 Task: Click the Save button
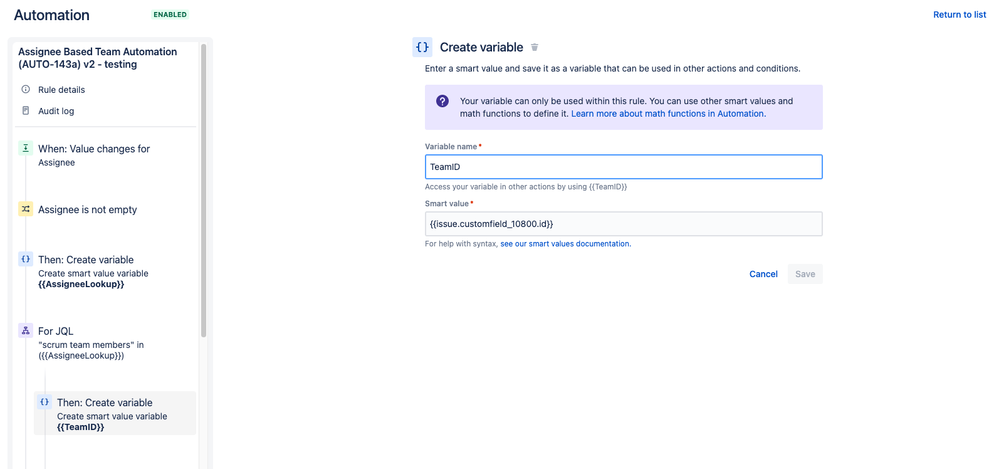pos(805,274)
